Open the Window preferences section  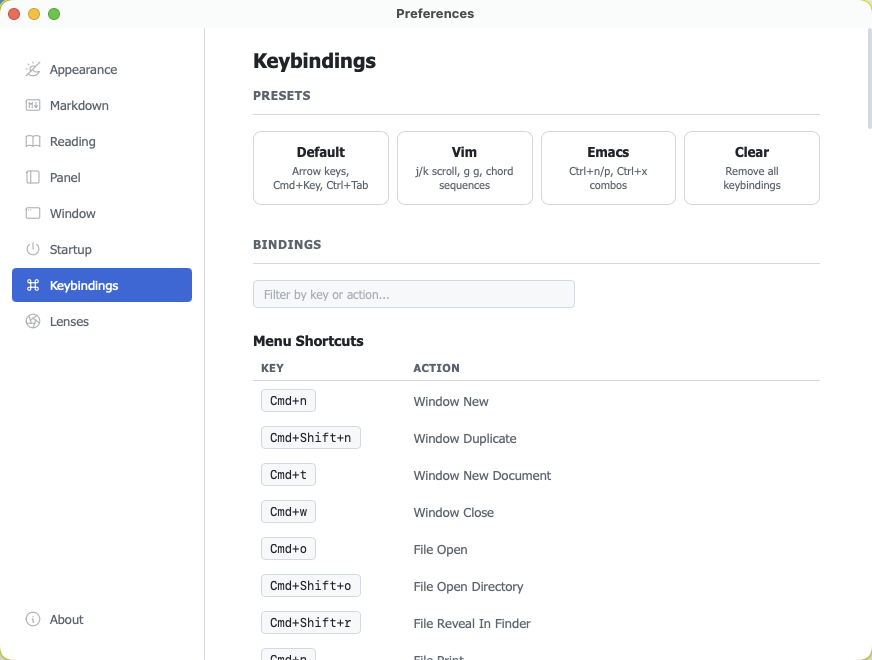tap(102, 214)
